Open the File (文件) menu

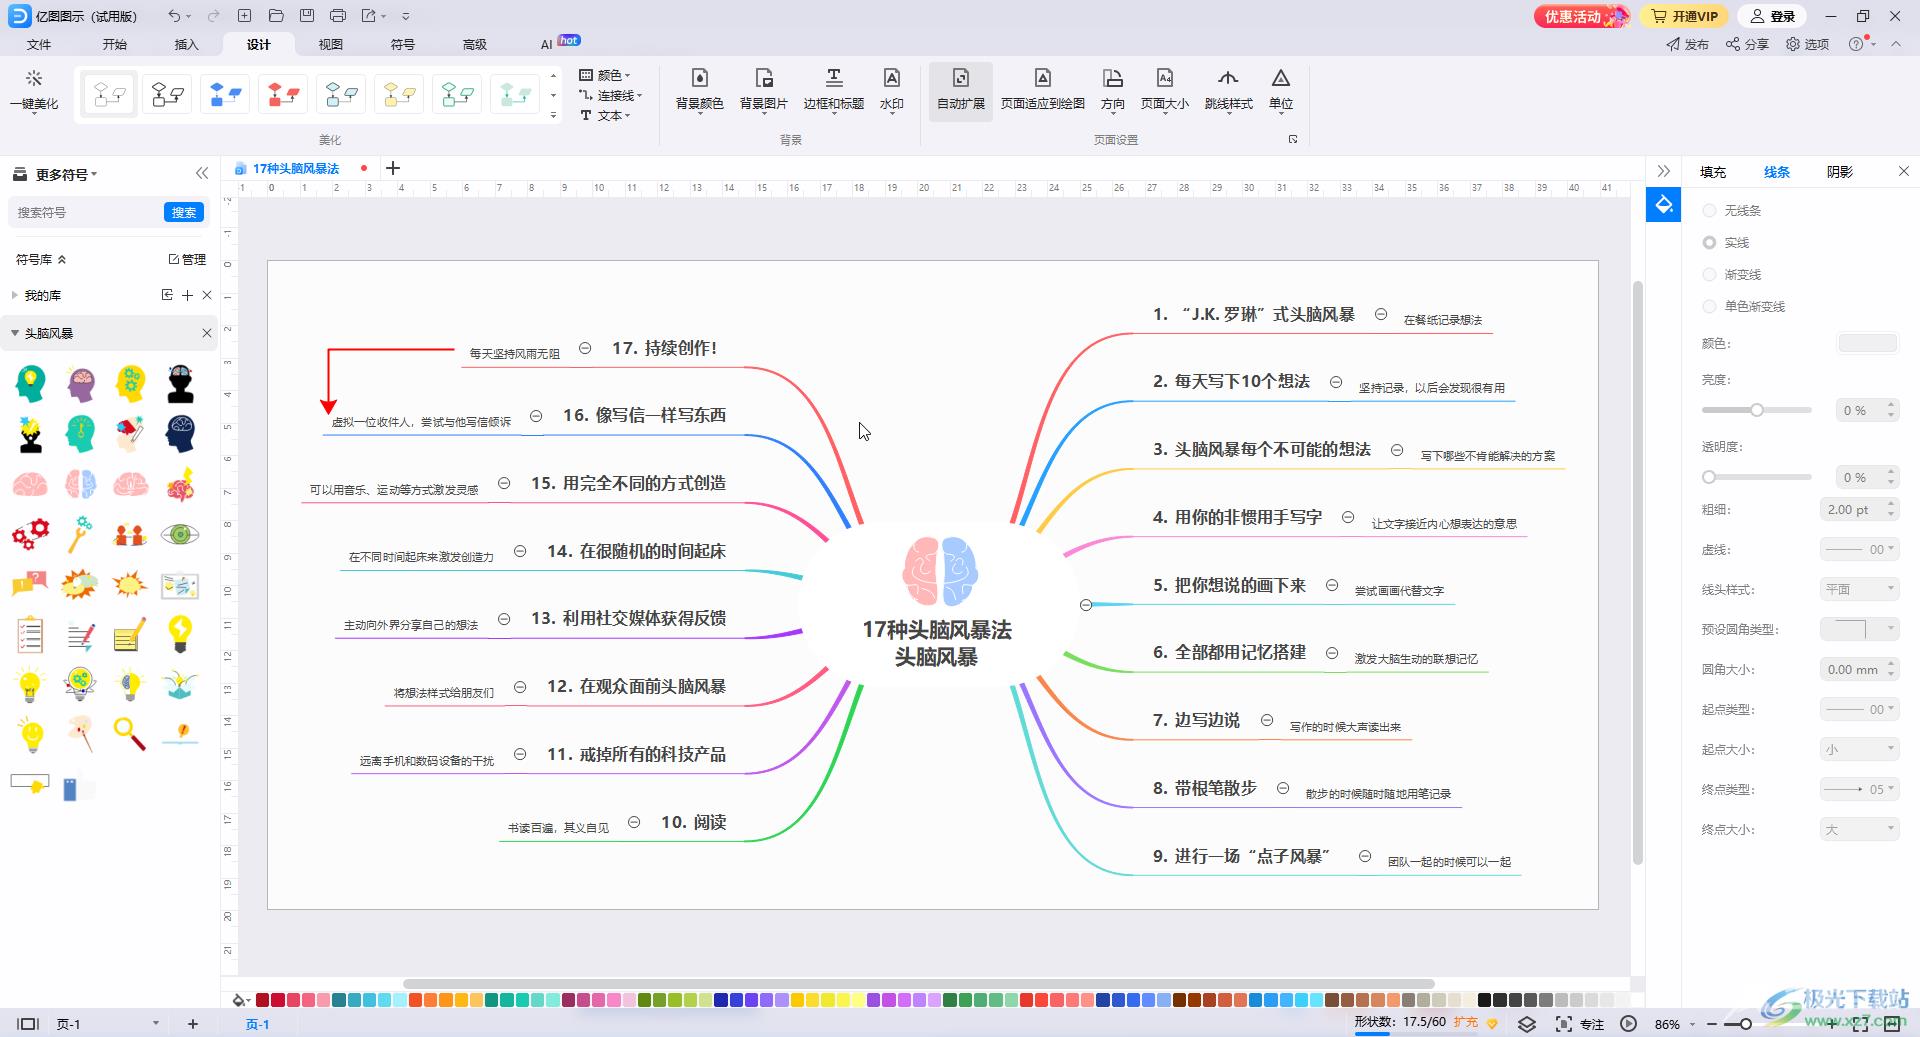coord(39,44)
